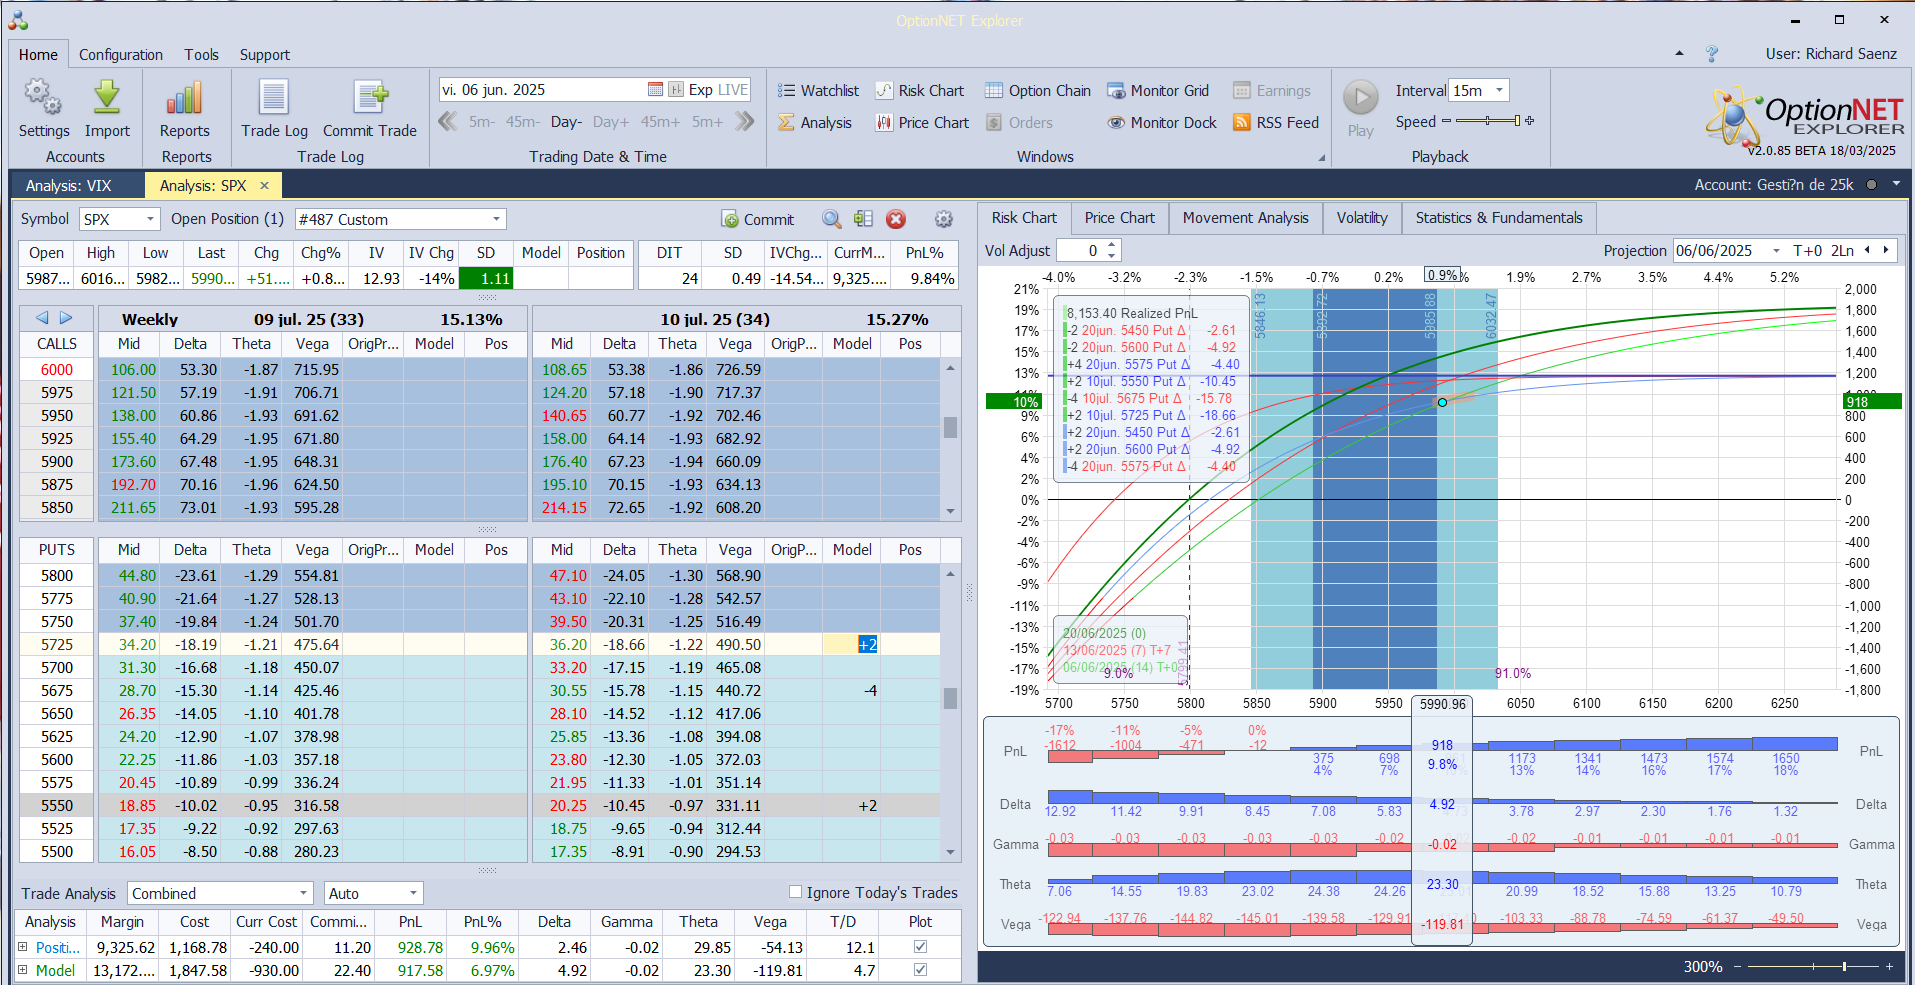Open the #487 Custom position dropdown
The width and height of the screenshot is (1915, 985).
click(x=496, y=219)
